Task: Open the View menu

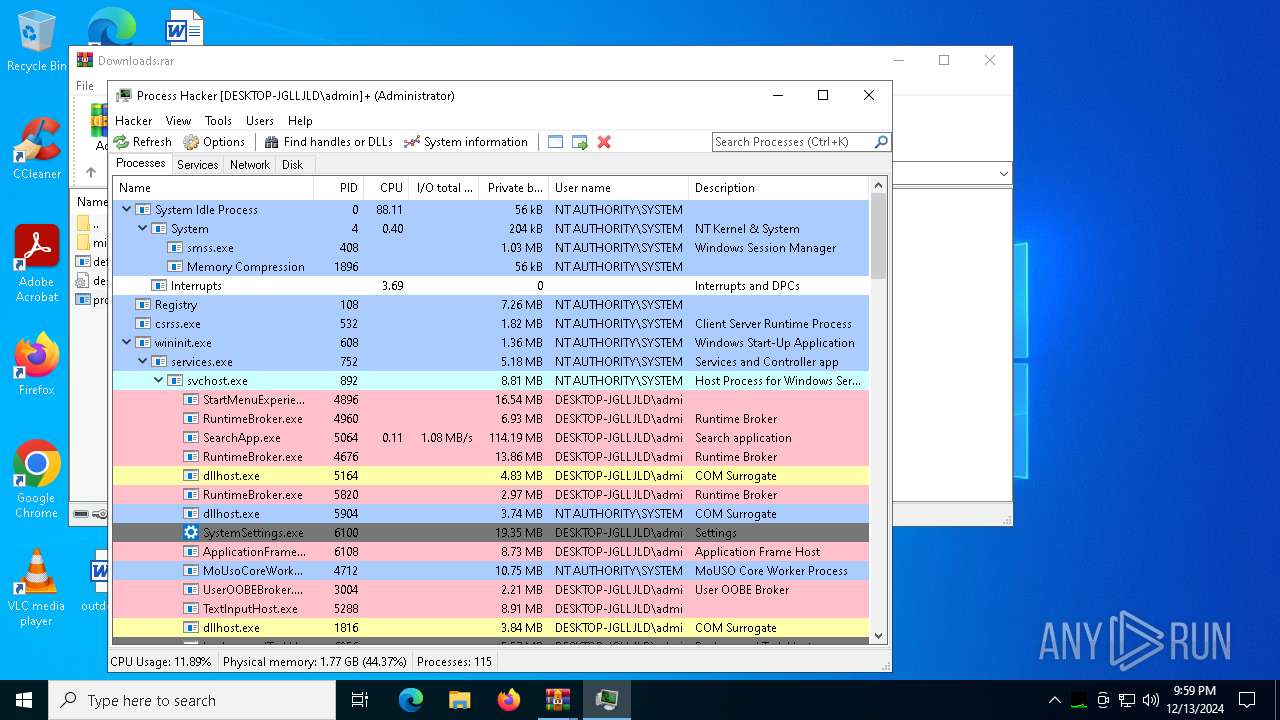Action: [178, 121]
